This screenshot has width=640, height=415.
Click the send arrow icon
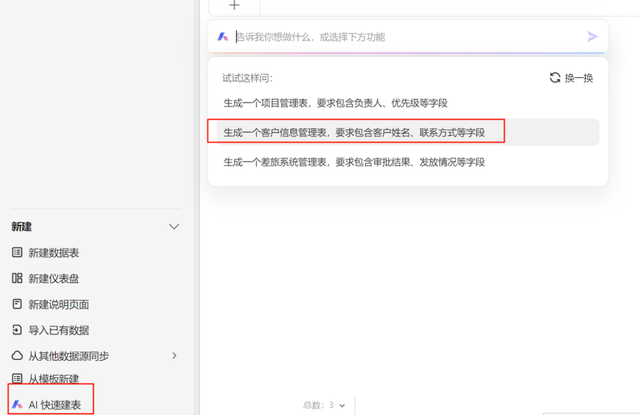[592, 37]
